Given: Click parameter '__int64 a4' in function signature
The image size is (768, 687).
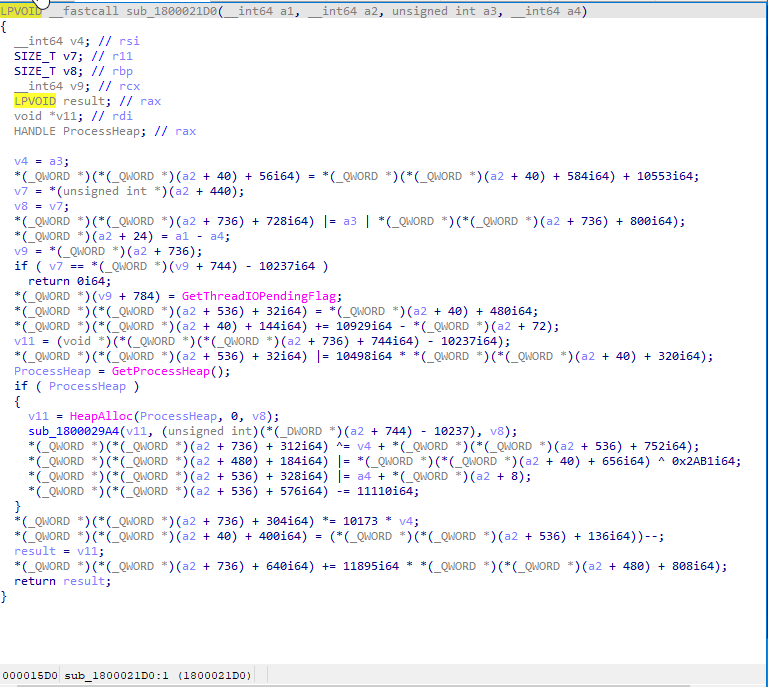Looking at the screenshot, I should click(x=545, y=11).
